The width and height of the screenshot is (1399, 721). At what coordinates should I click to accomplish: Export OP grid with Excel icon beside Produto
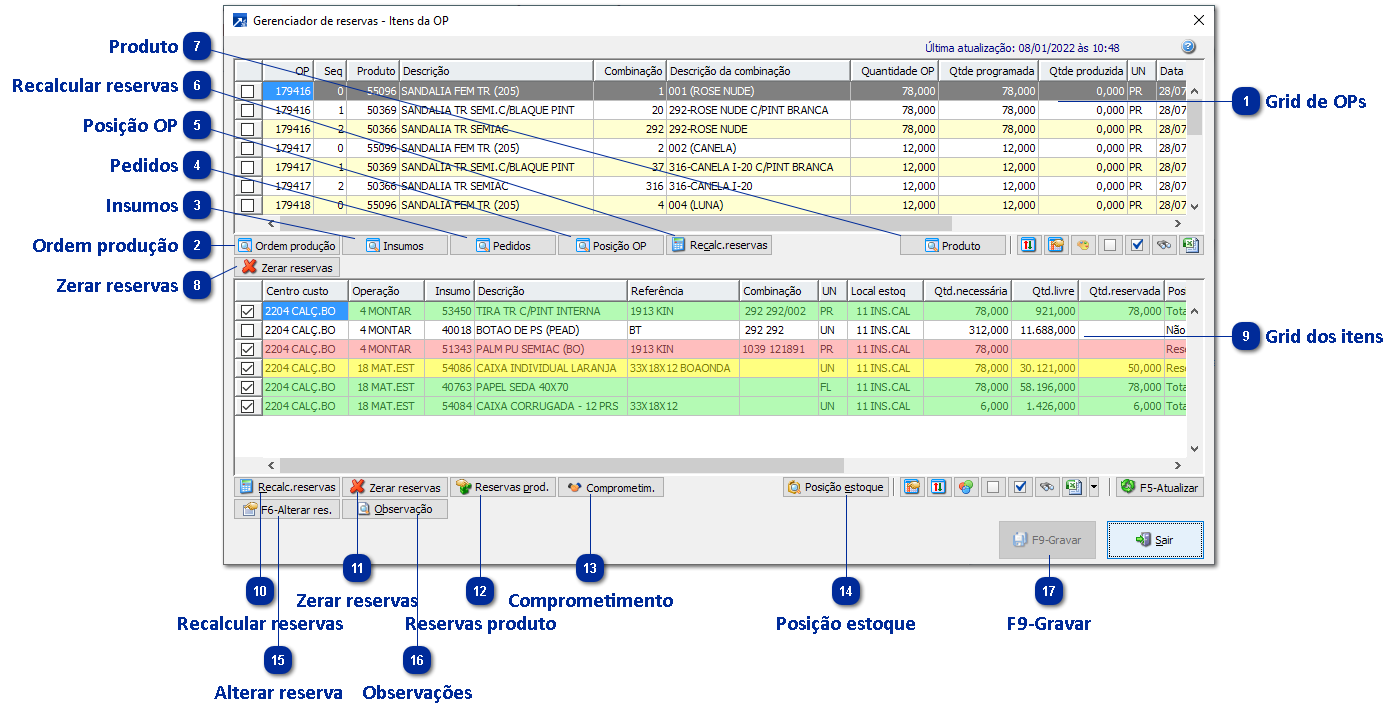tap(1190, 245)
